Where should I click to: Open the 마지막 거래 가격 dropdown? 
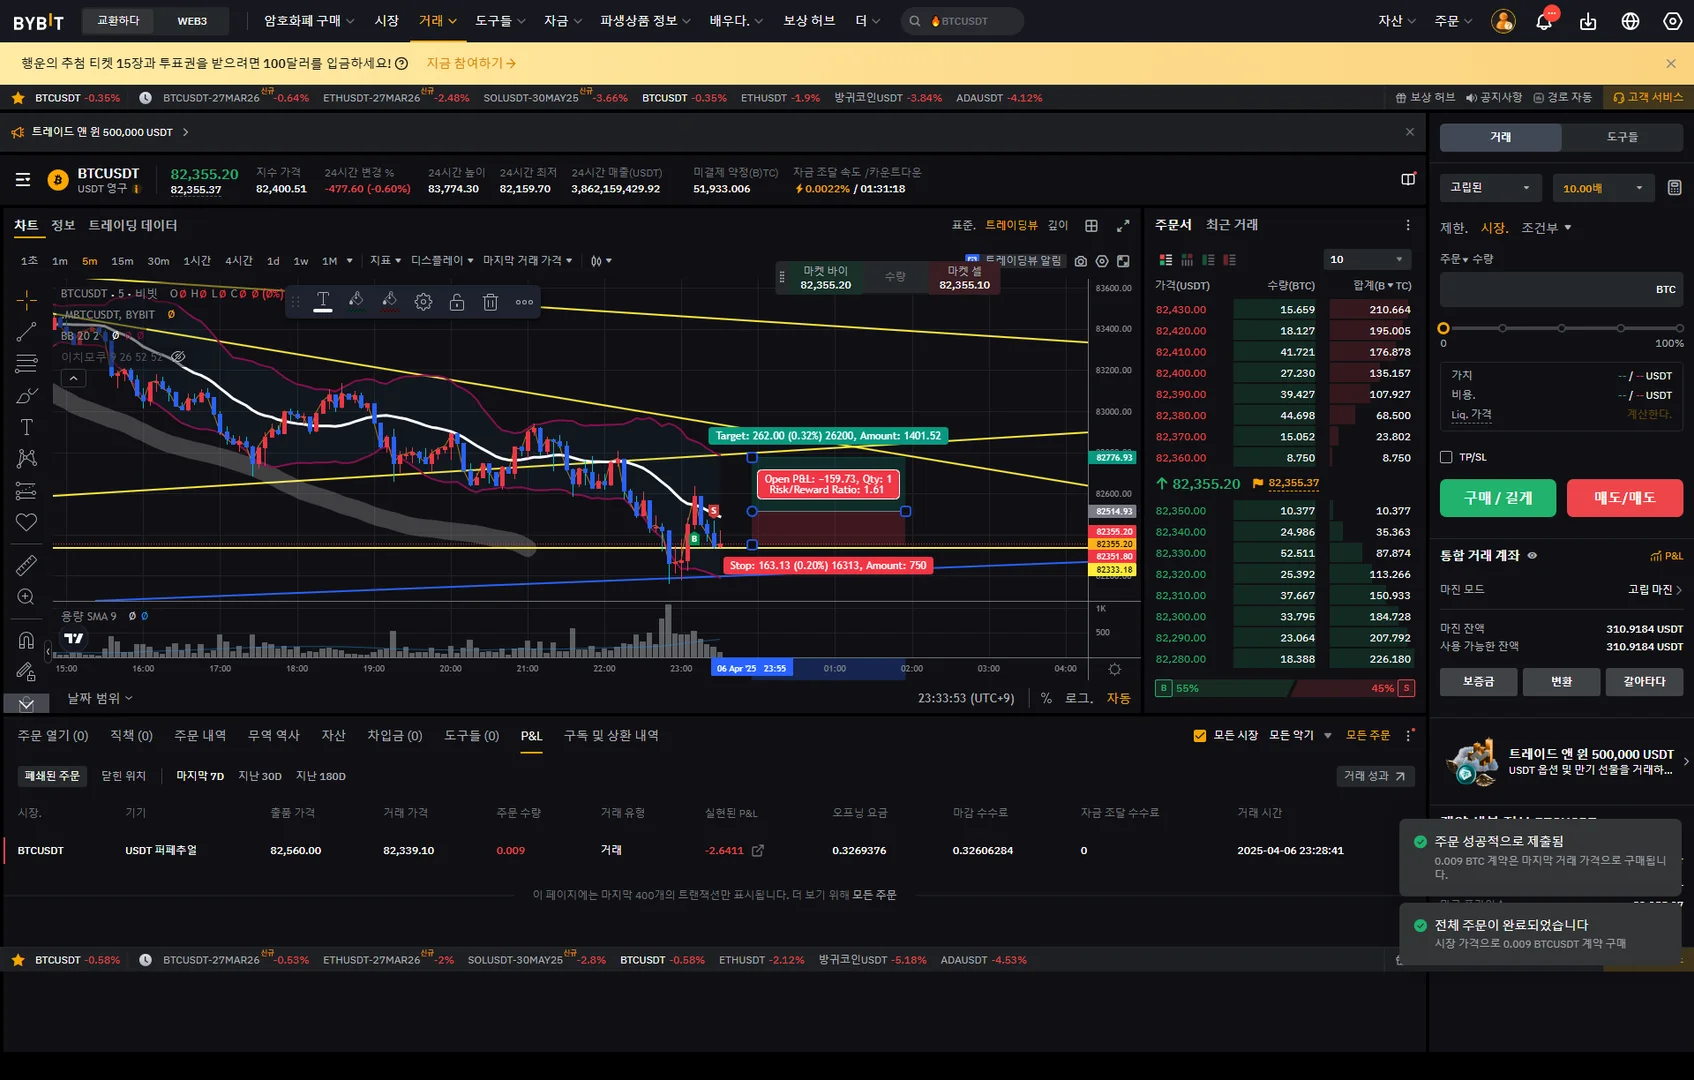(528, 261)
